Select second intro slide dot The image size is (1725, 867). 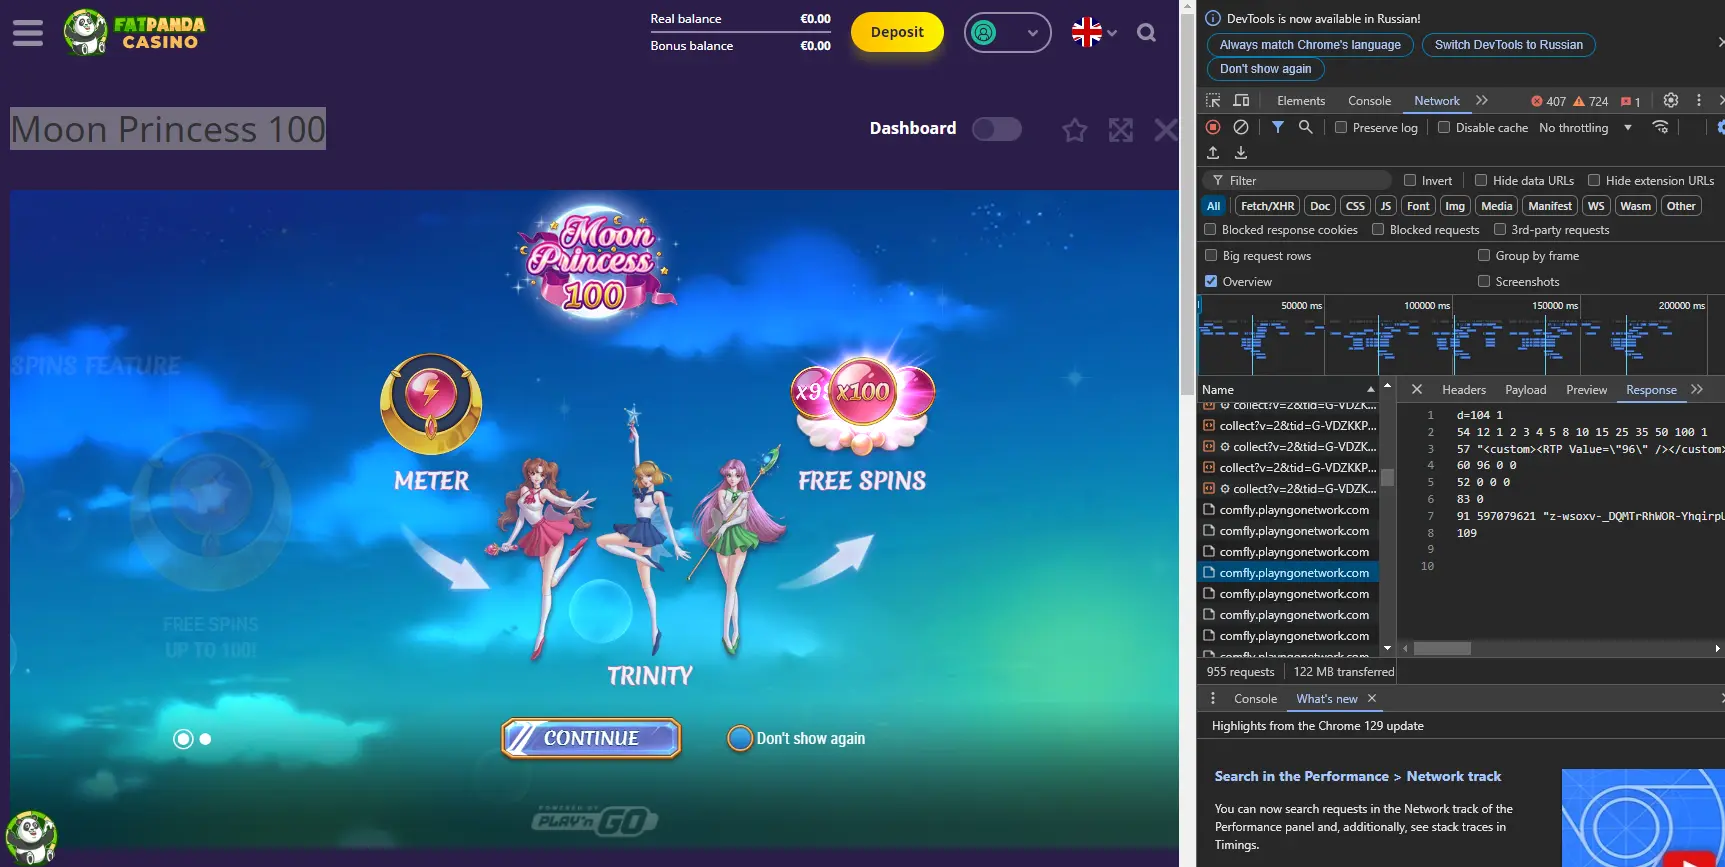coord(205,739)
